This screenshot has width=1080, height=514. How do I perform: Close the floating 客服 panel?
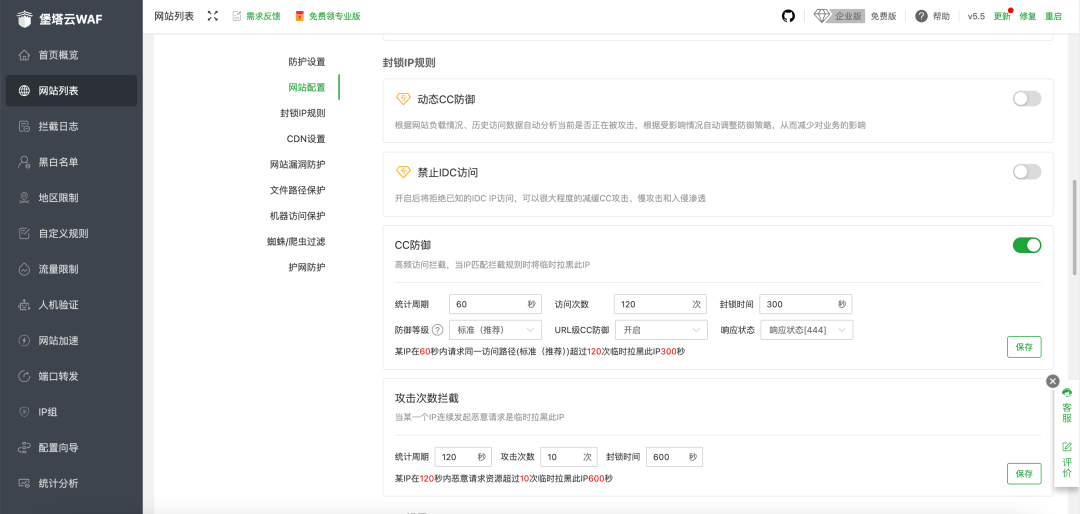pos(1052,381)
